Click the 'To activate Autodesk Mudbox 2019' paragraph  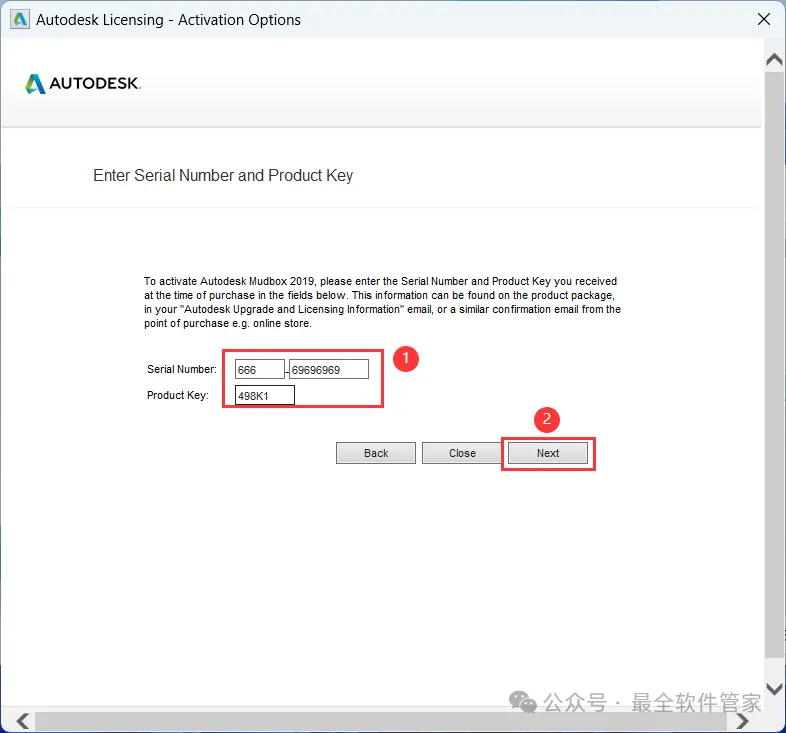[382, 302]
